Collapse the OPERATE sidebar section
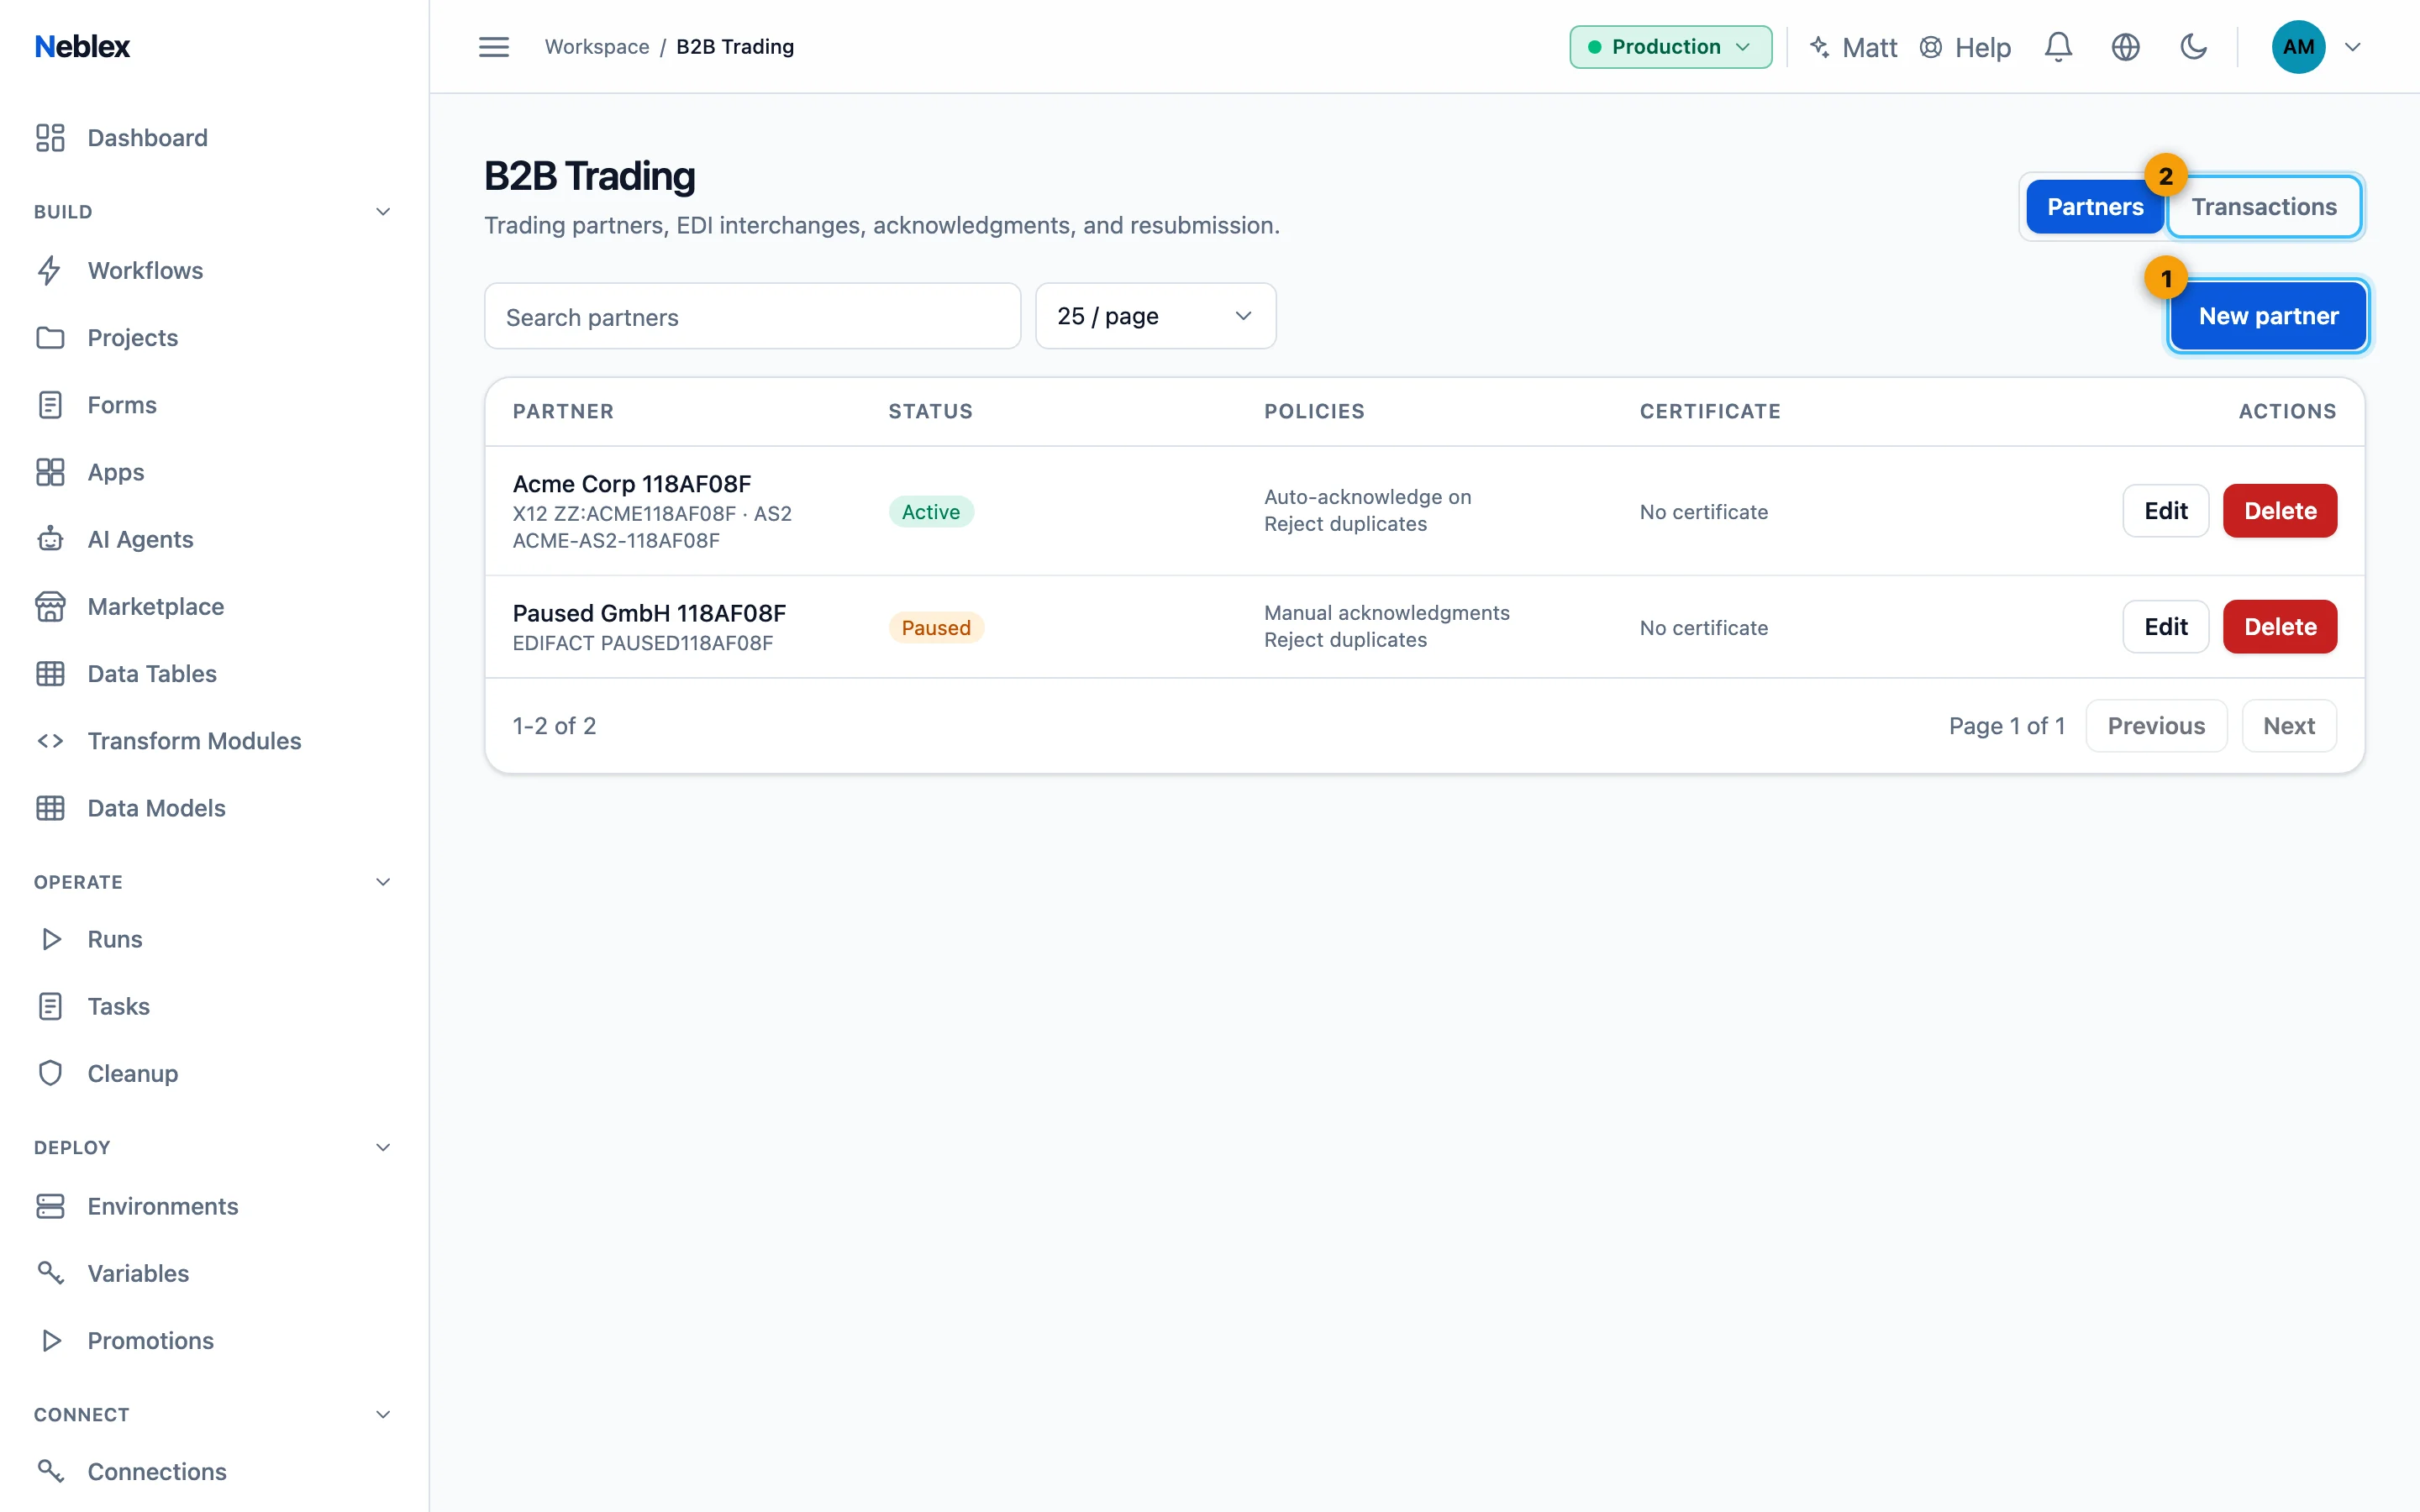 (382, 881)
